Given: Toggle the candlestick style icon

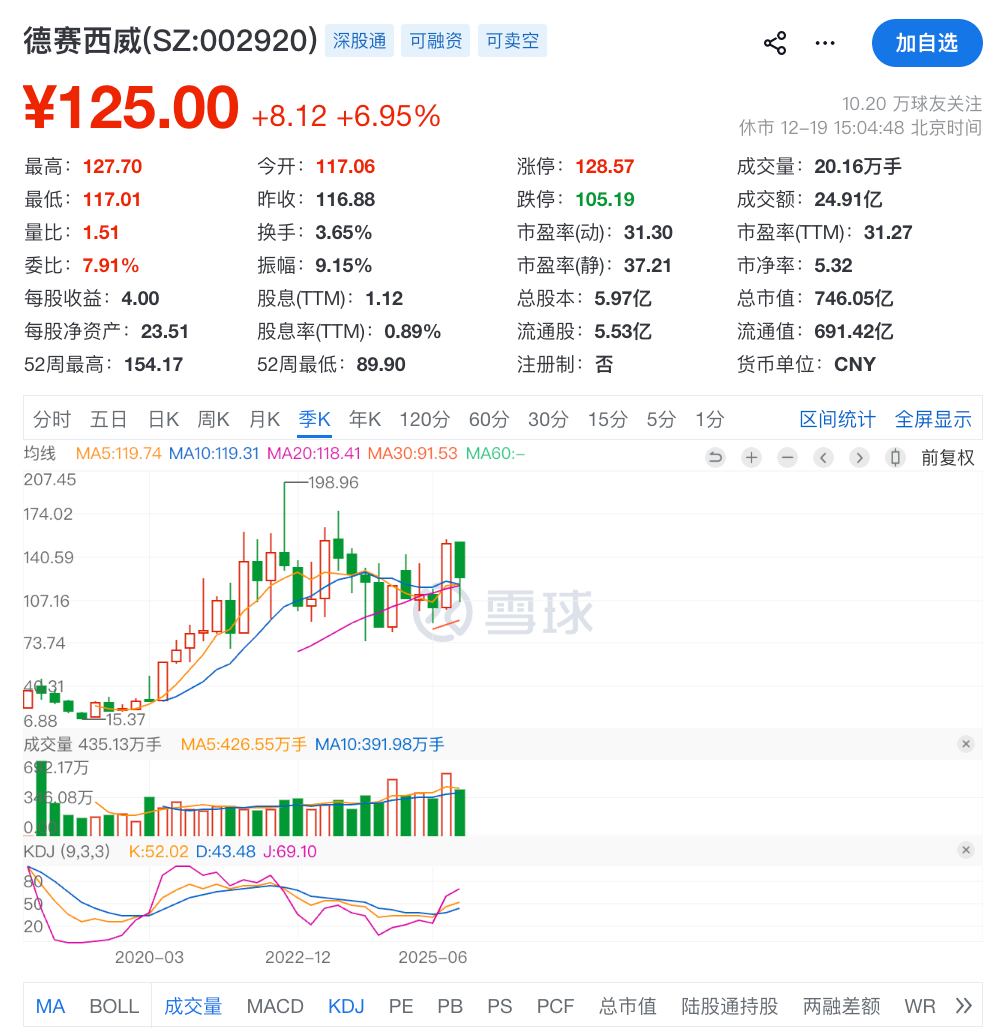Looking at the screenshot, I should (x=895, y=457).
